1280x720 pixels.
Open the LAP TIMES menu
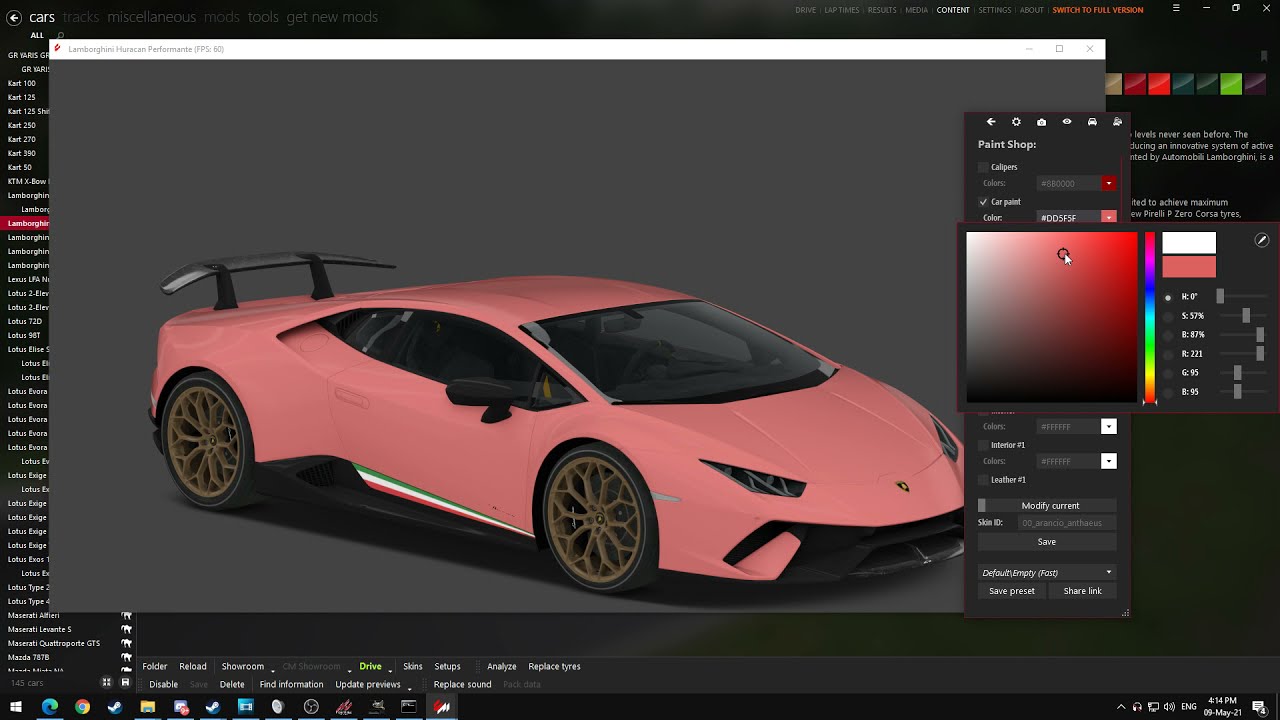pyautogui.click(x=841, y=10)
